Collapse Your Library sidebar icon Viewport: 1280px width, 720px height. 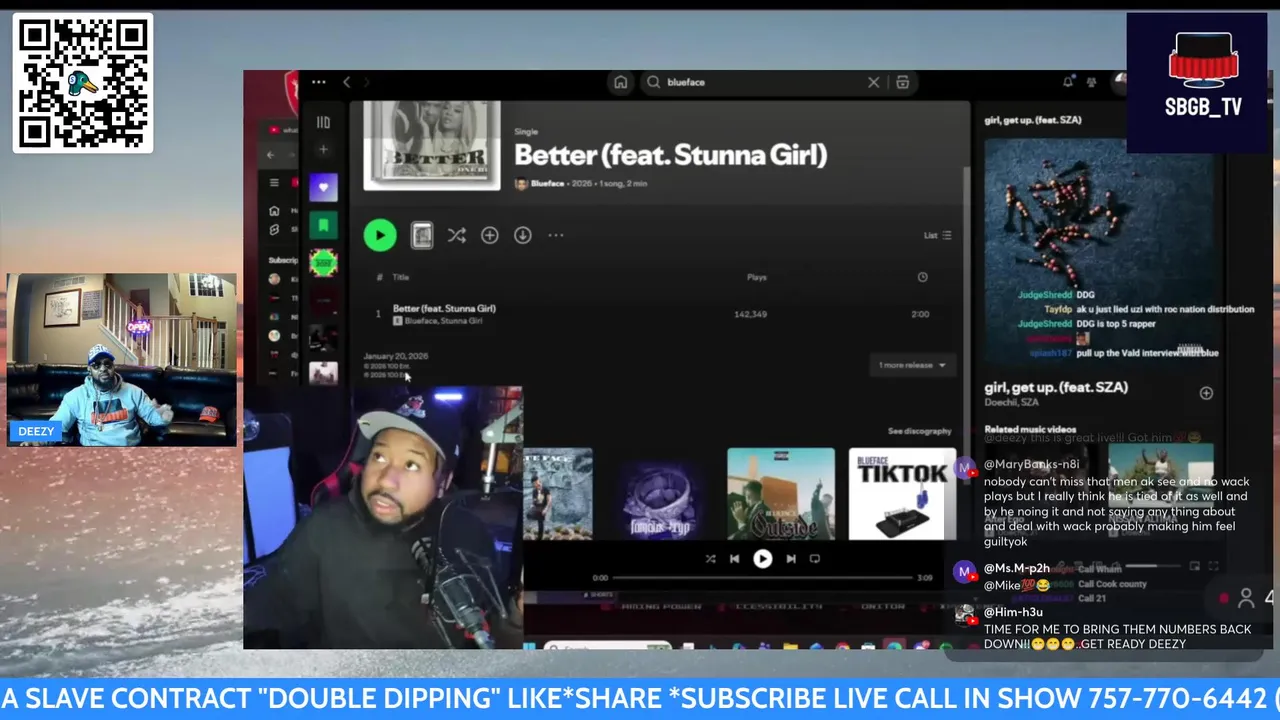[x=323, y=122]
